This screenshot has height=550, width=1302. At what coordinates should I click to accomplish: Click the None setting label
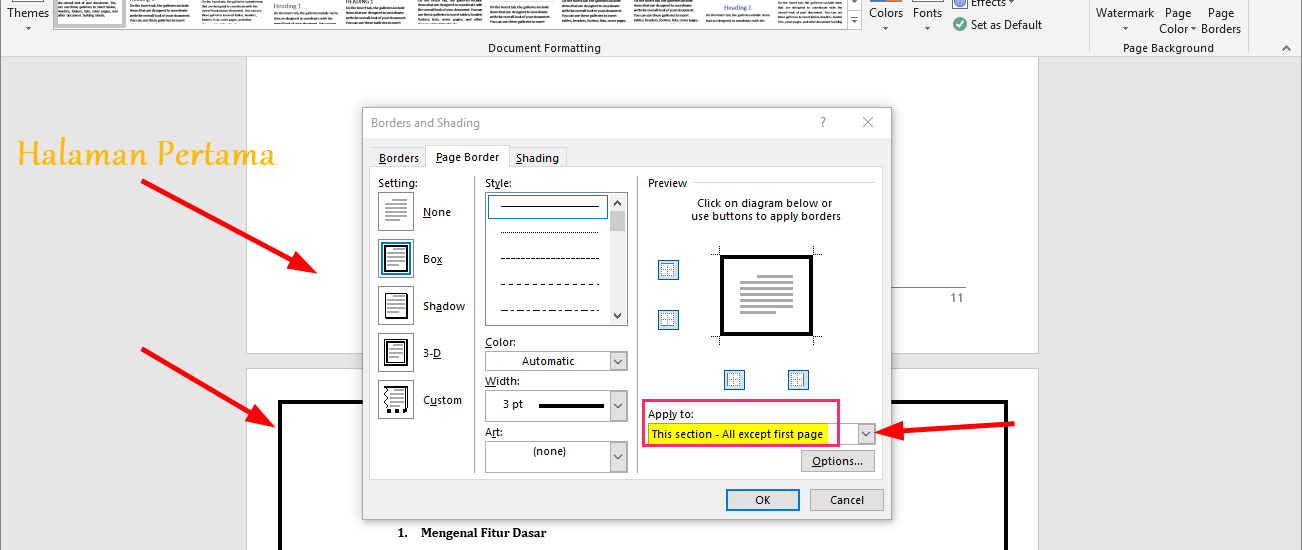coord(437,212)
